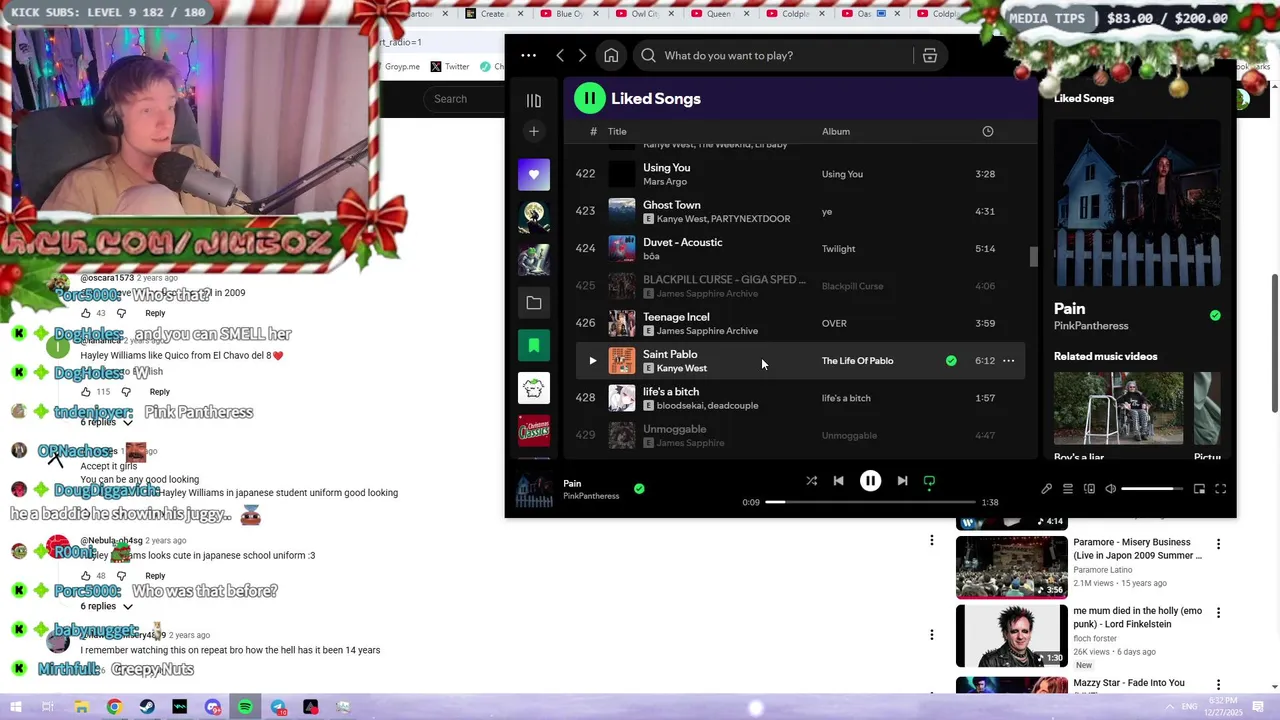Open the Lord Finkelstein emo punk video
Viewport: 1280px width, 720px height.
coord(1012,635)
